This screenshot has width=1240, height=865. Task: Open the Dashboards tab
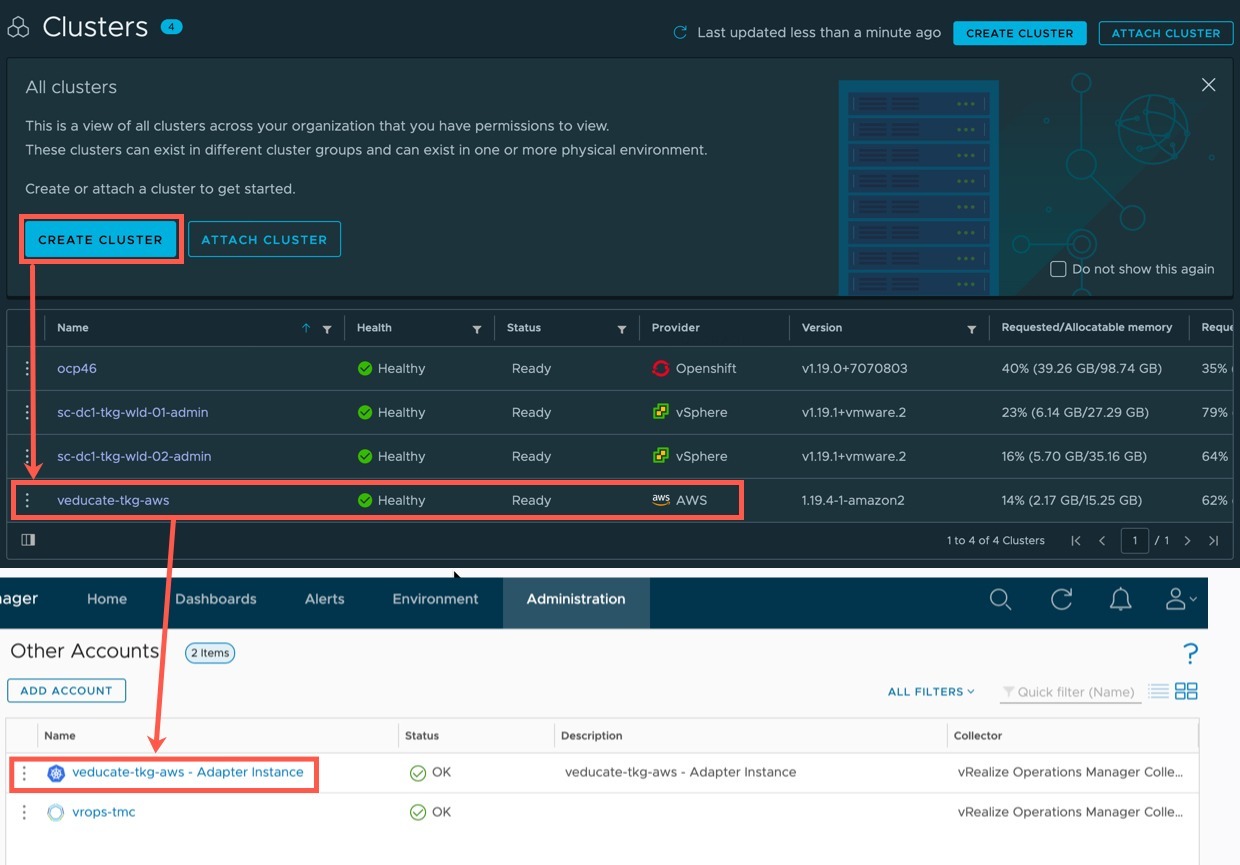click(216, 599)
